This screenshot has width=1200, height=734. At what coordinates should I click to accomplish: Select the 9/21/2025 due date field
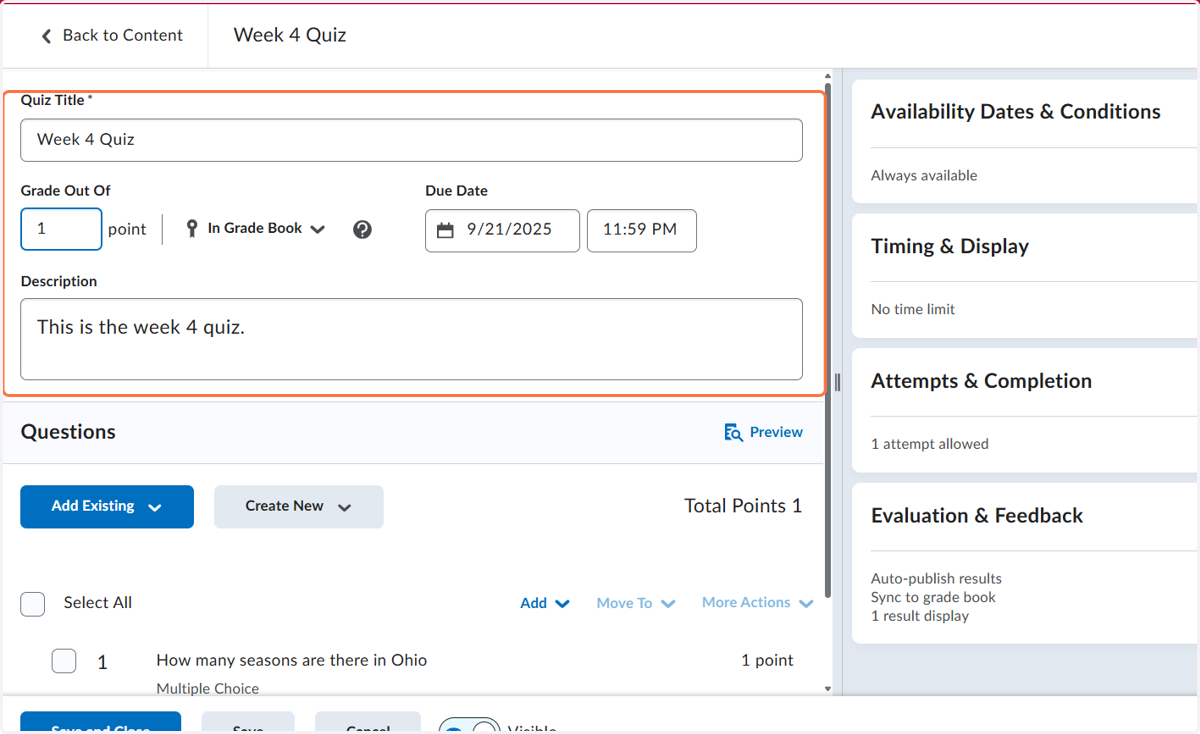tap(502, 230)
